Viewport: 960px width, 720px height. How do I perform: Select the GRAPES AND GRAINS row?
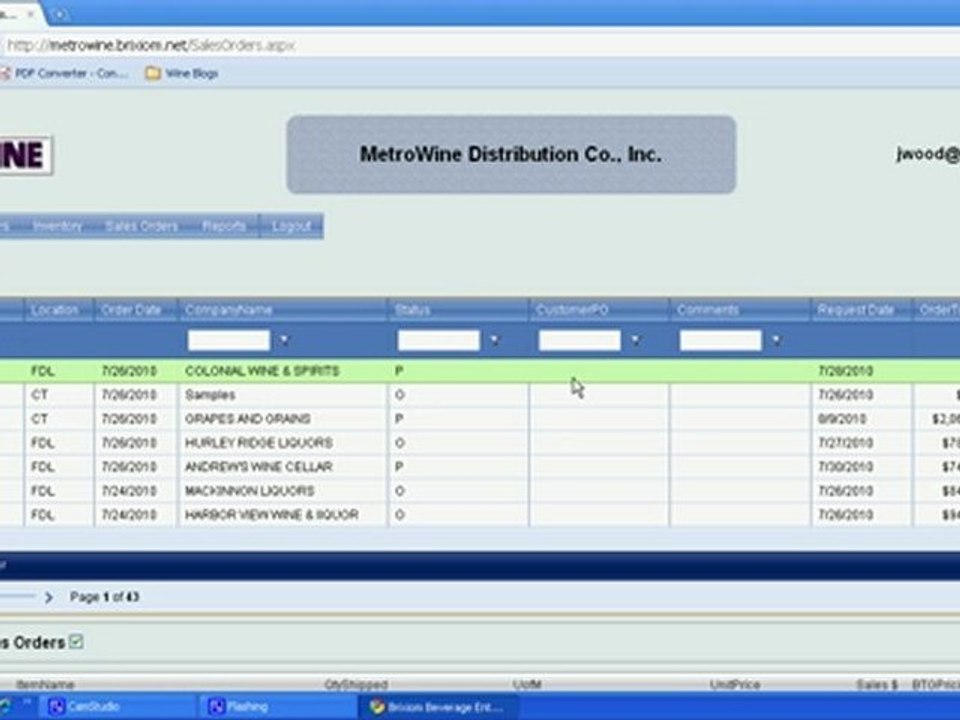480,419
